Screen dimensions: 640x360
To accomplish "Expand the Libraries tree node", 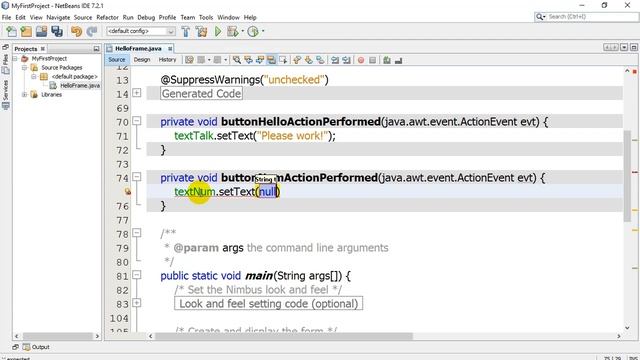I will pos(25,94).
